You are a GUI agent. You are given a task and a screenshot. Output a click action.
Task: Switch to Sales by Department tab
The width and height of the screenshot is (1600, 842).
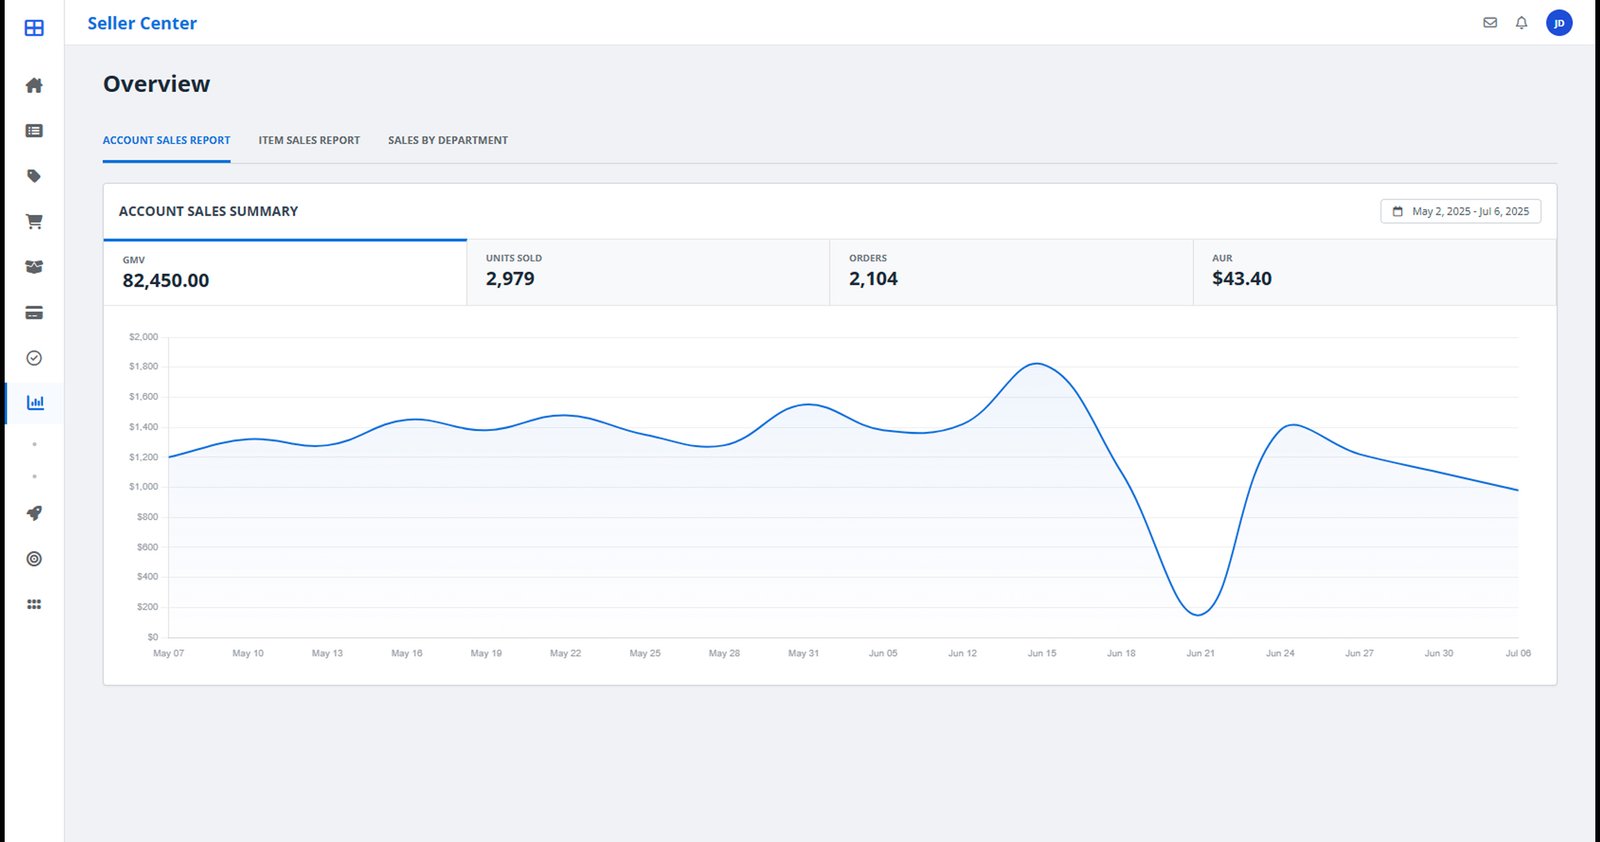point(447,141)
